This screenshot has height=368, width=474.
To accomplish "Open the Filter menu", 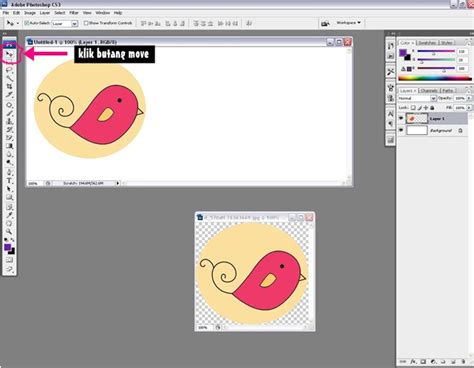I will coord(74,13).
